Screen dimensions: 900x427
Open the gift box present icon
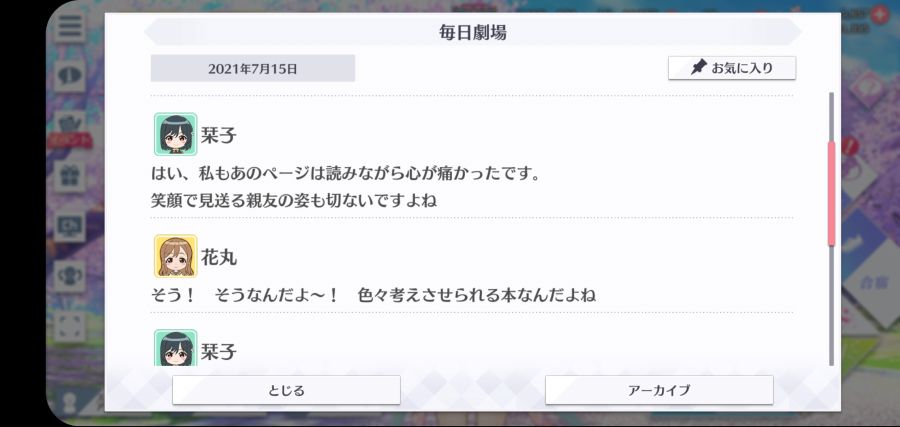(70, 176)
